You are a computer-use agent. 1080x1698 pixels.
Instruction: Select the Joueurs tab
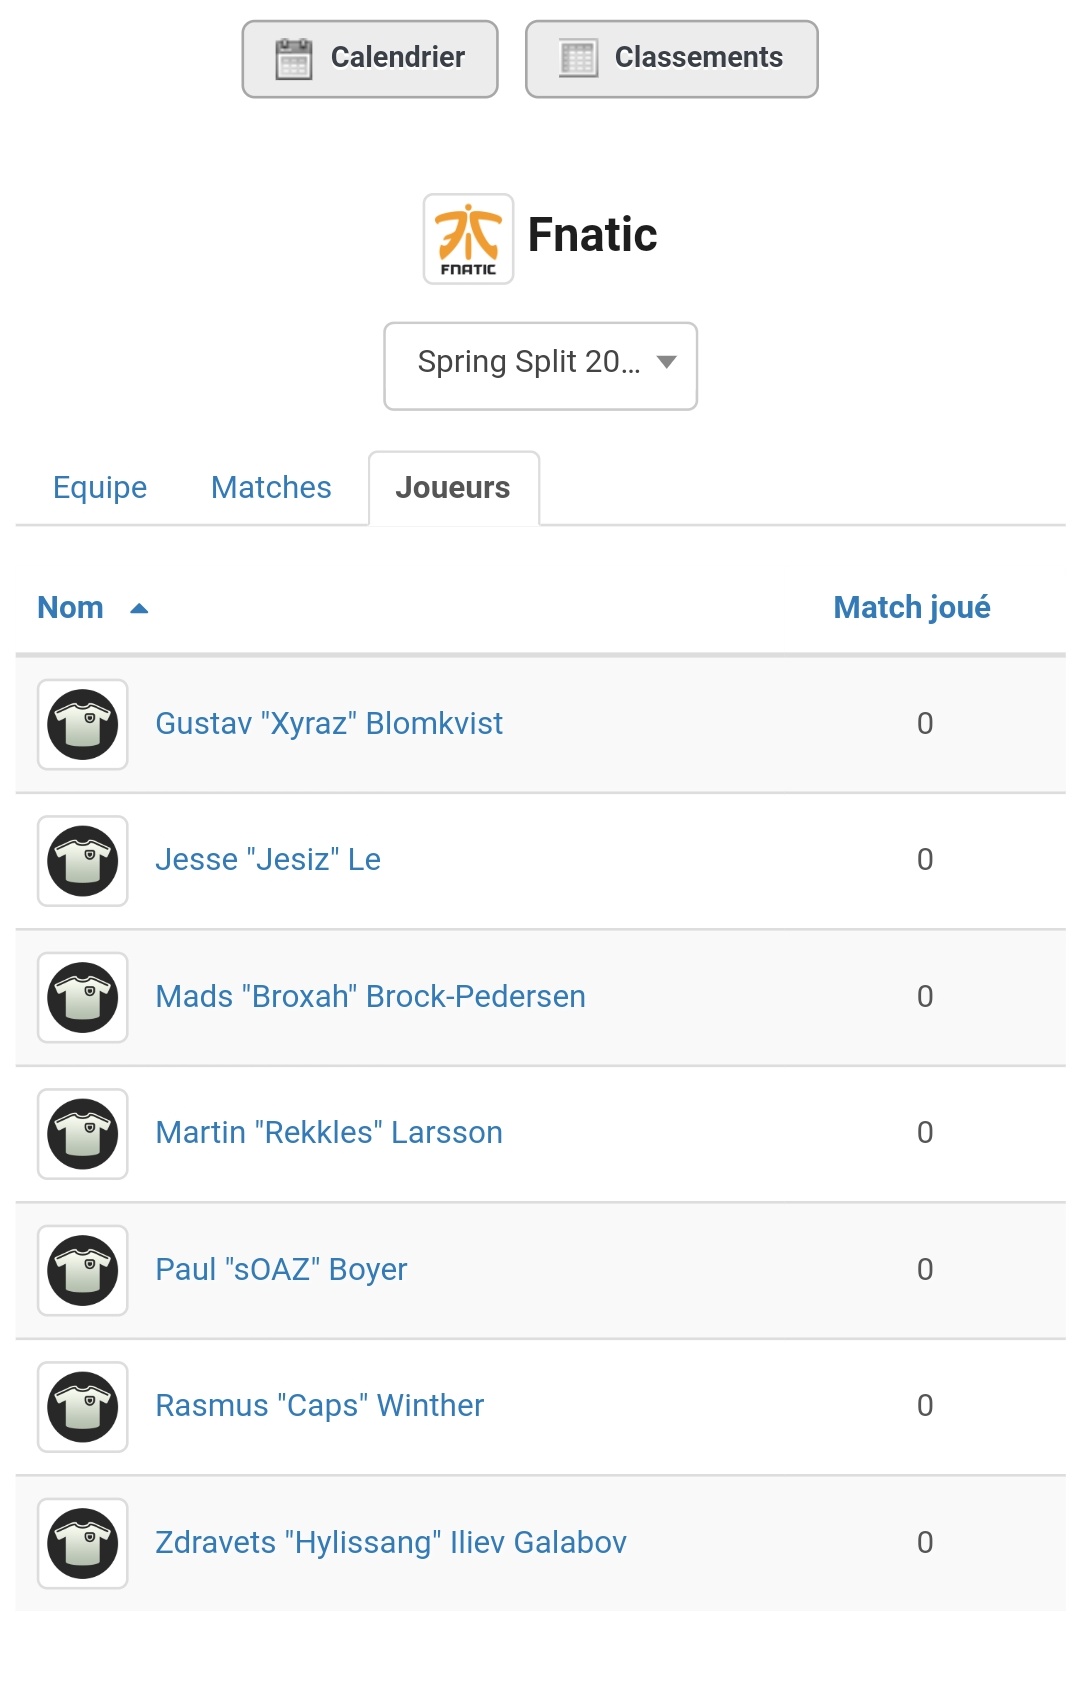point(453,488)
